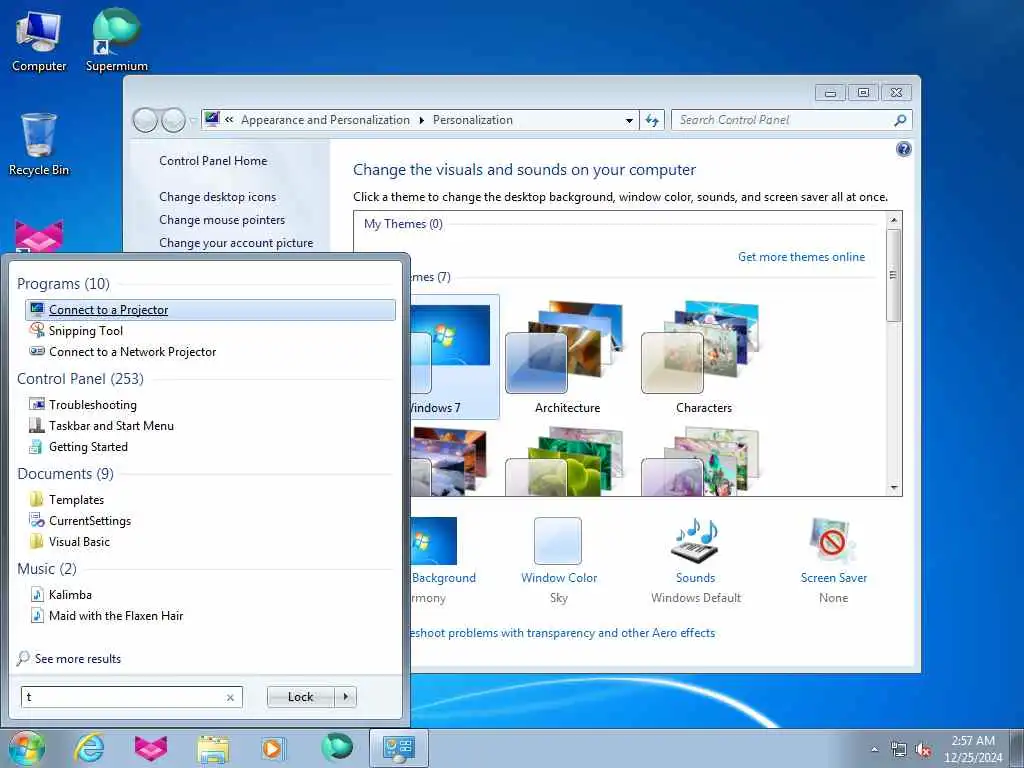The image size is (1024, 768).
Task: Open the Recycle Bin icon
Action: (39, 144)
